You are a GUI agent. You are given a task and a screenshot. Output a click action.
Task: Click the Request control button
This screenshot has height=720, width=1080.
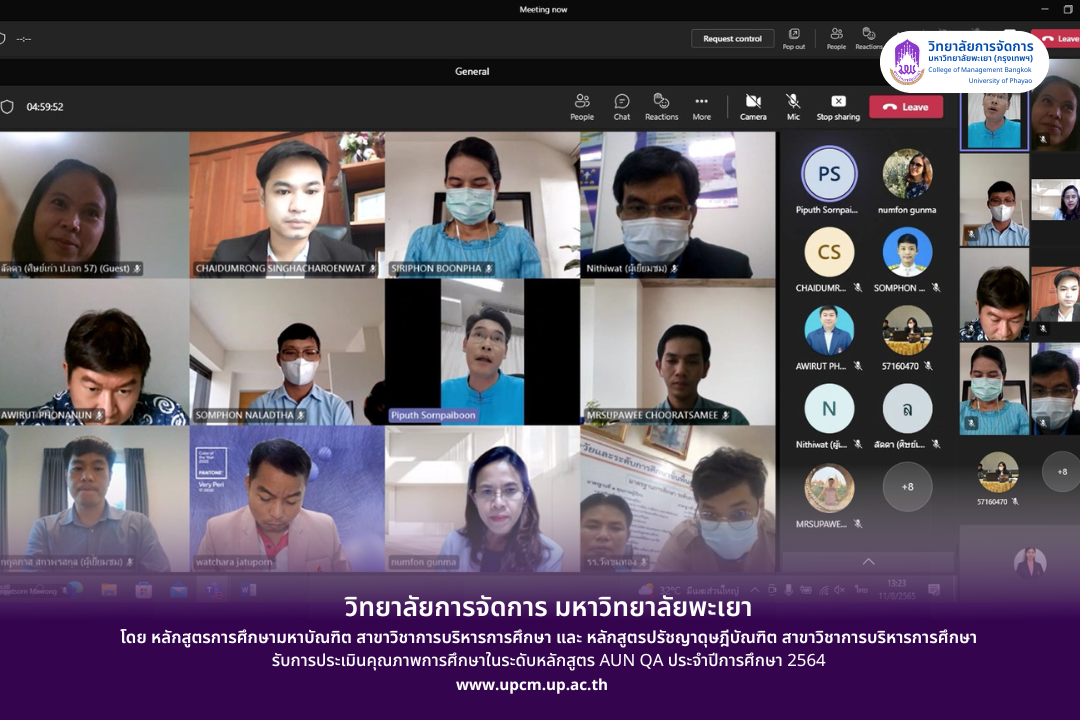click(732, 39)
